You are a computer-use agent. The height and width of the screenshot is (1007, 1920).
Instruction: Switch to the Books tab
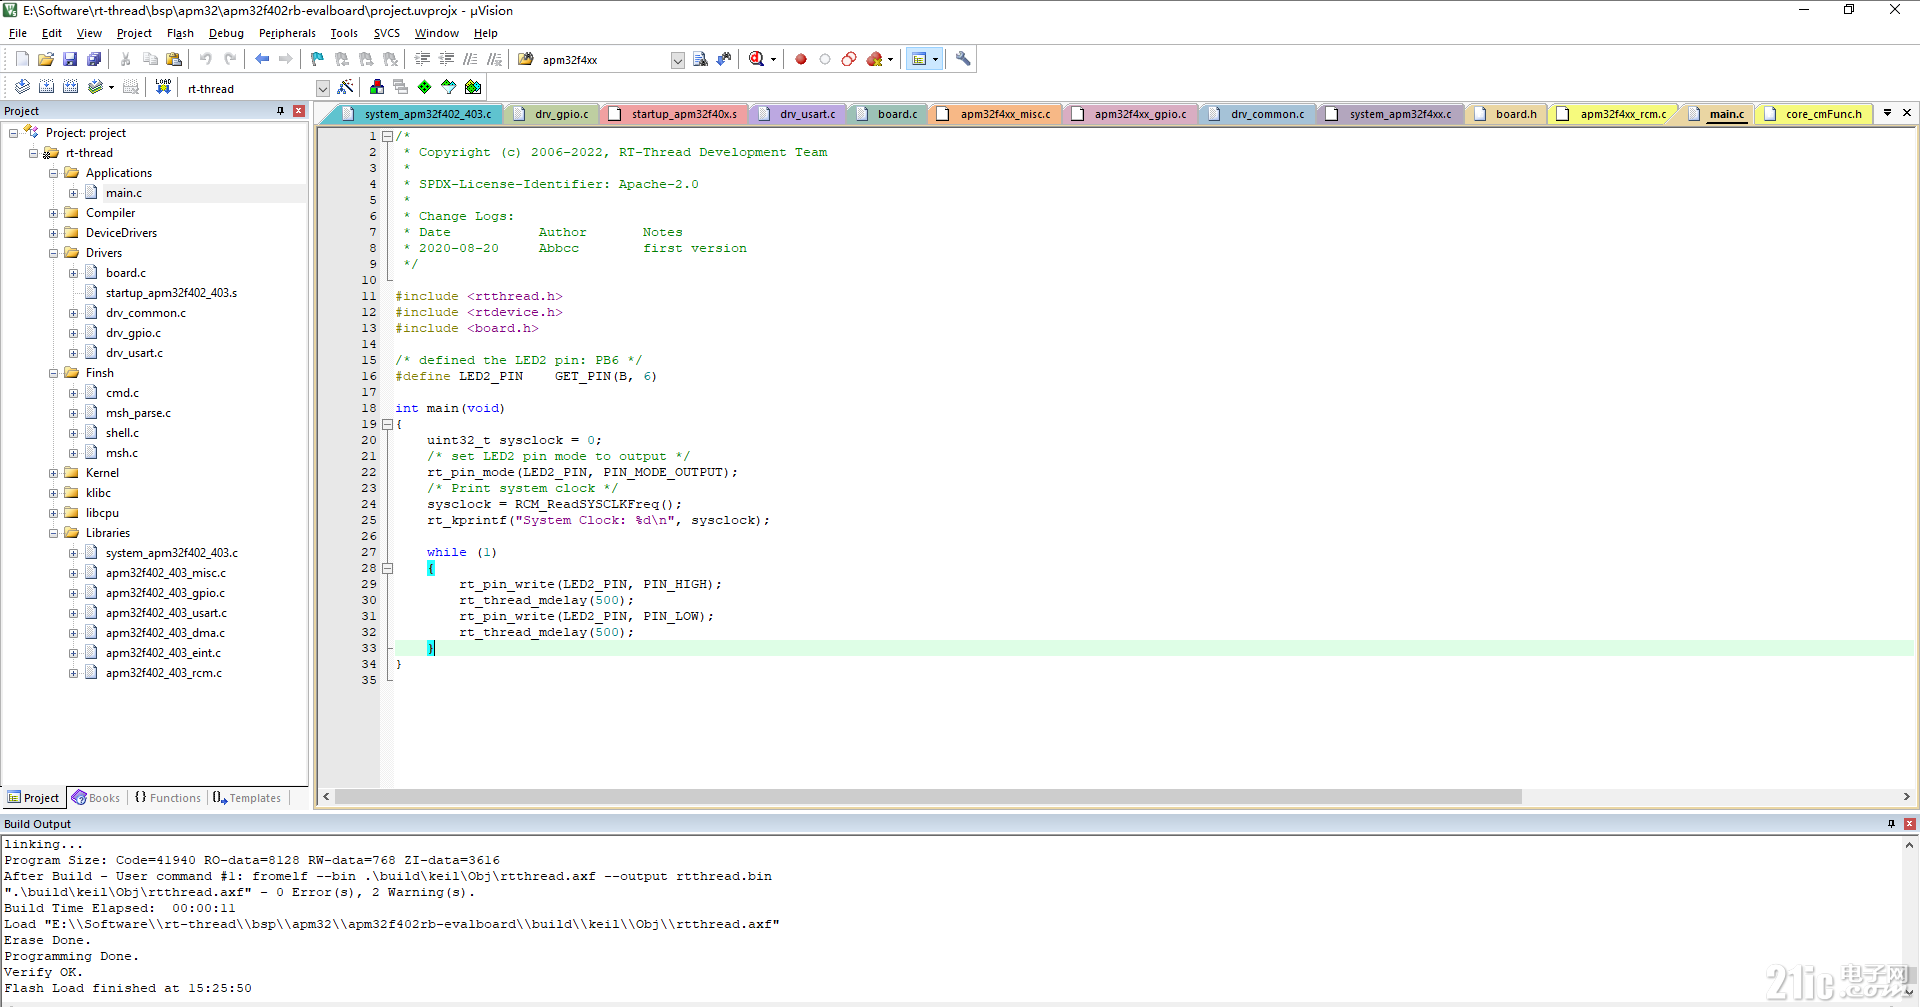[96, 798]
